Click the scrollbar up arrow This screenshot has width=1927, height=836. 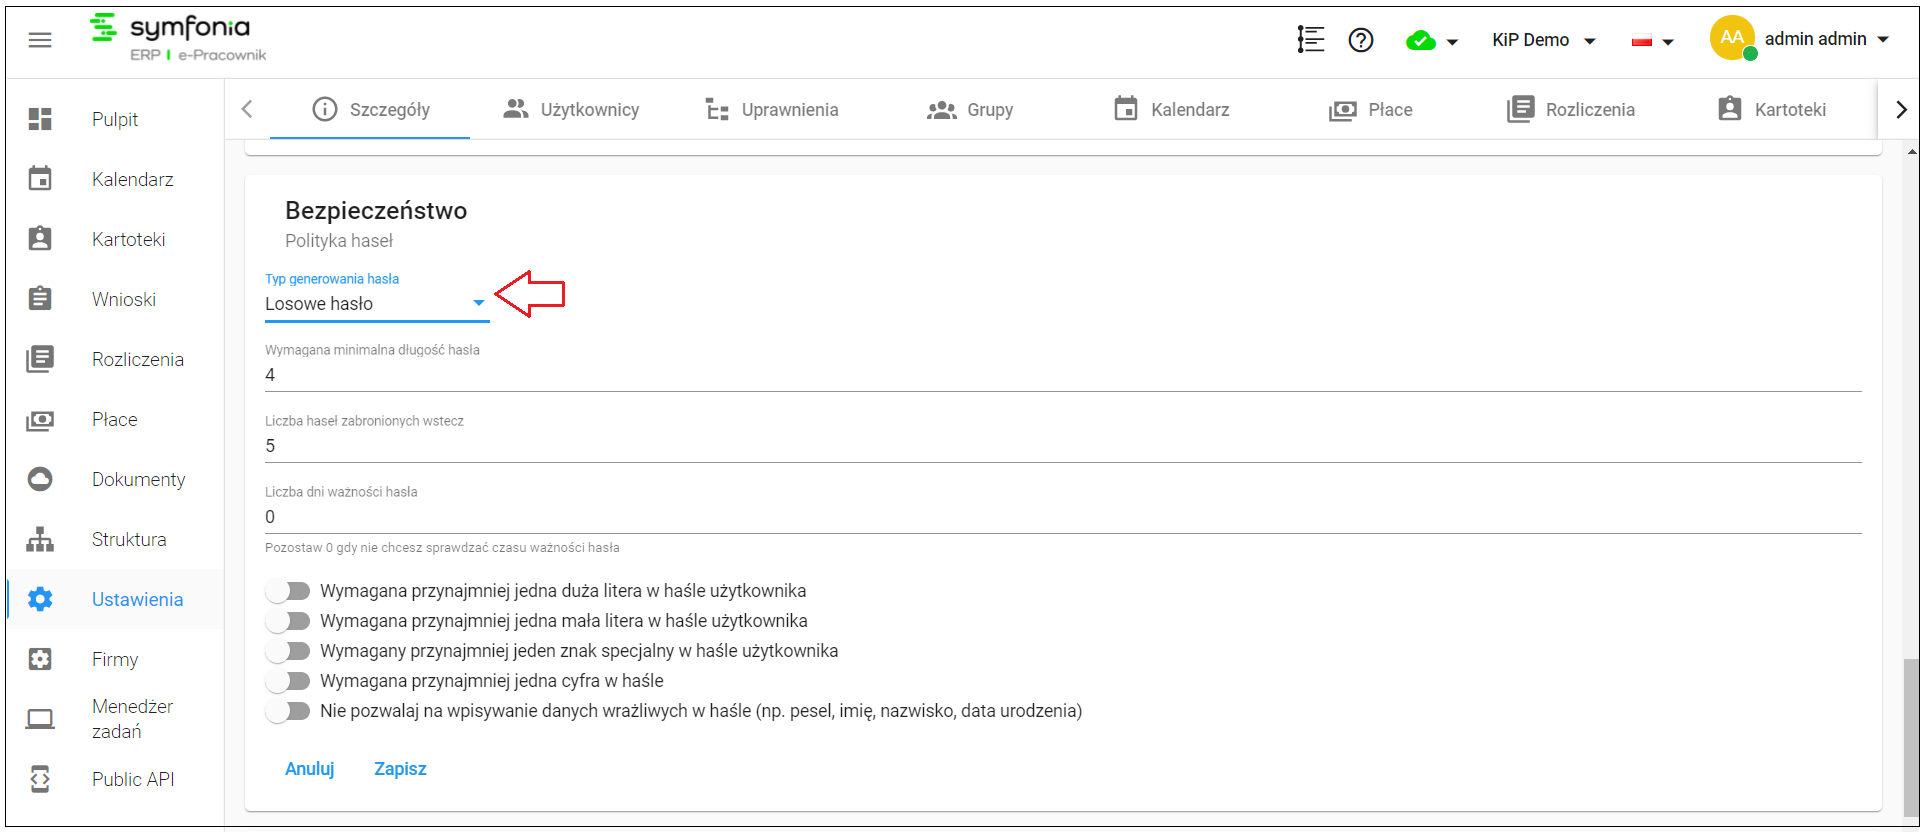pos(1912,152)
